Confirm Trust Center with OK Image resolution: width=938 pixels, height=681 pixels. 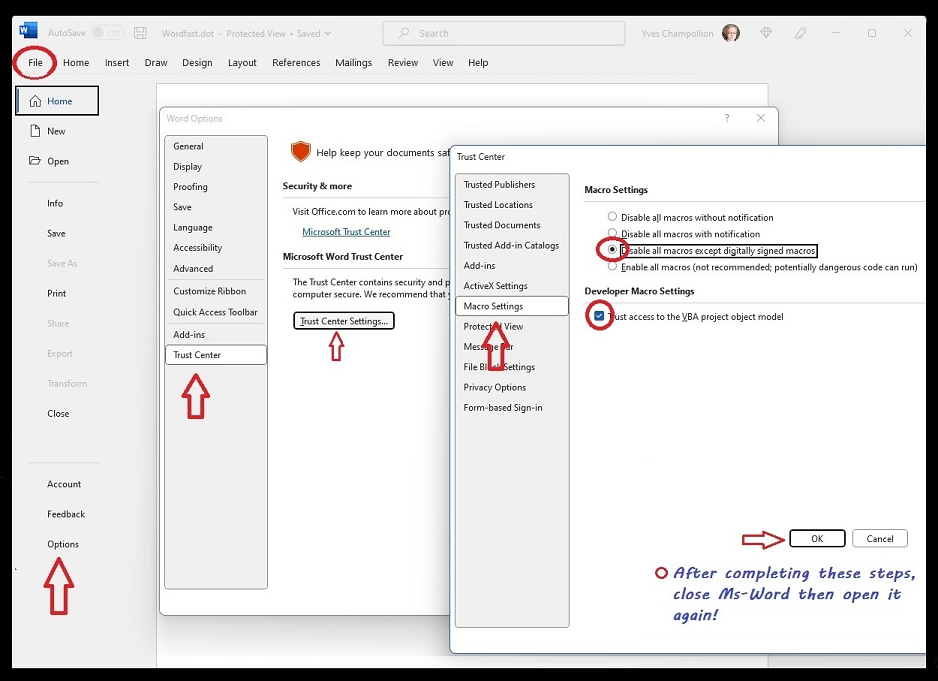coord(817,539)
